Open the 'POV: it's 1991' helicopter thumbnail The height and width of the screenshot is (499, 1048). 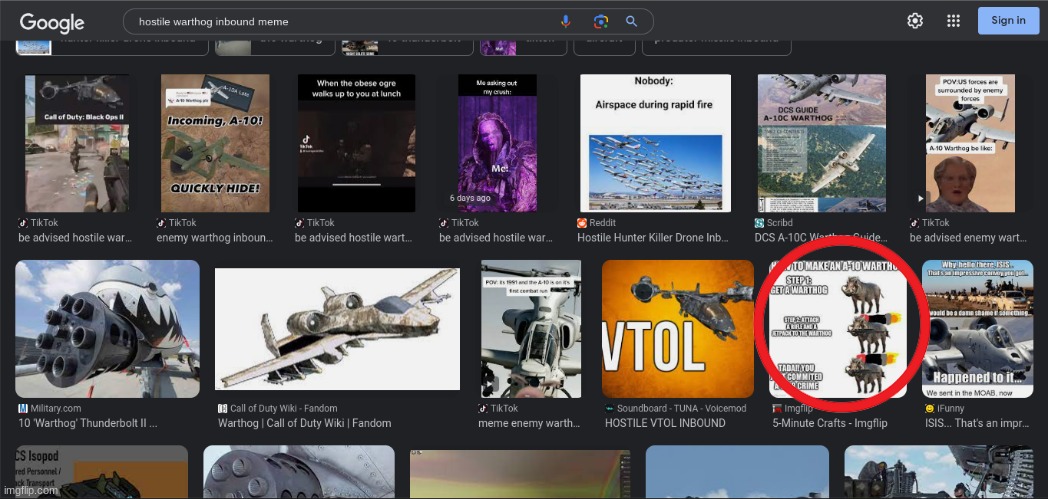pos(531,329)
